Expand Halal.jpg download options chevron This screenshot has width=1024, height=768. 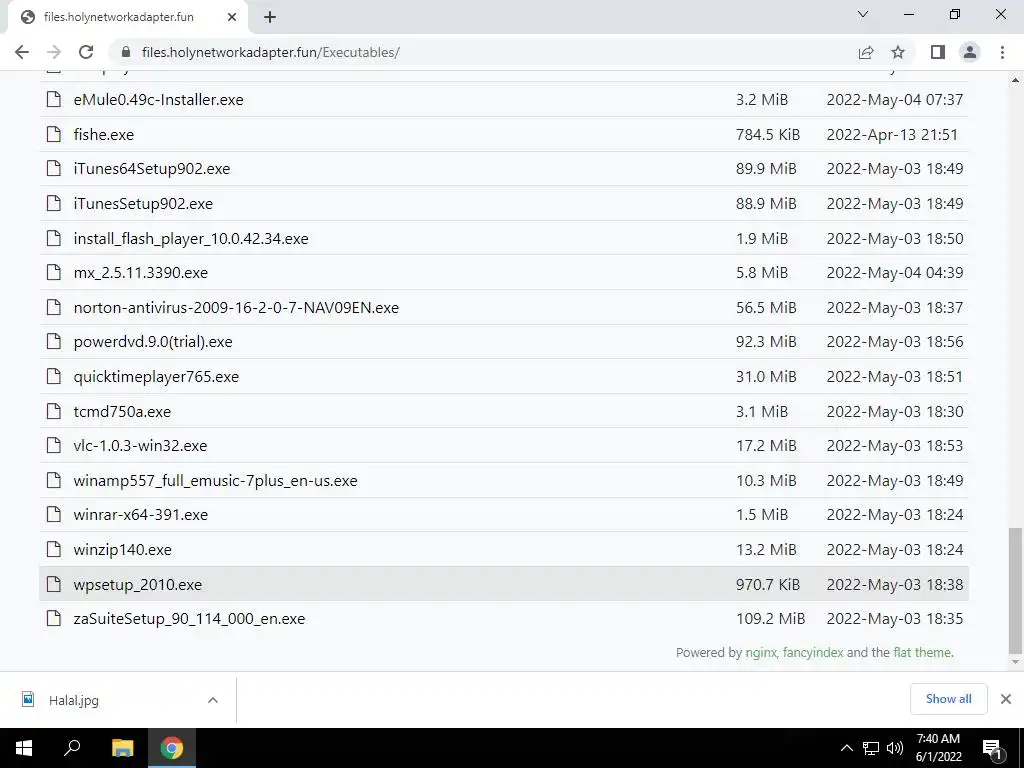[x=213, y=700]
